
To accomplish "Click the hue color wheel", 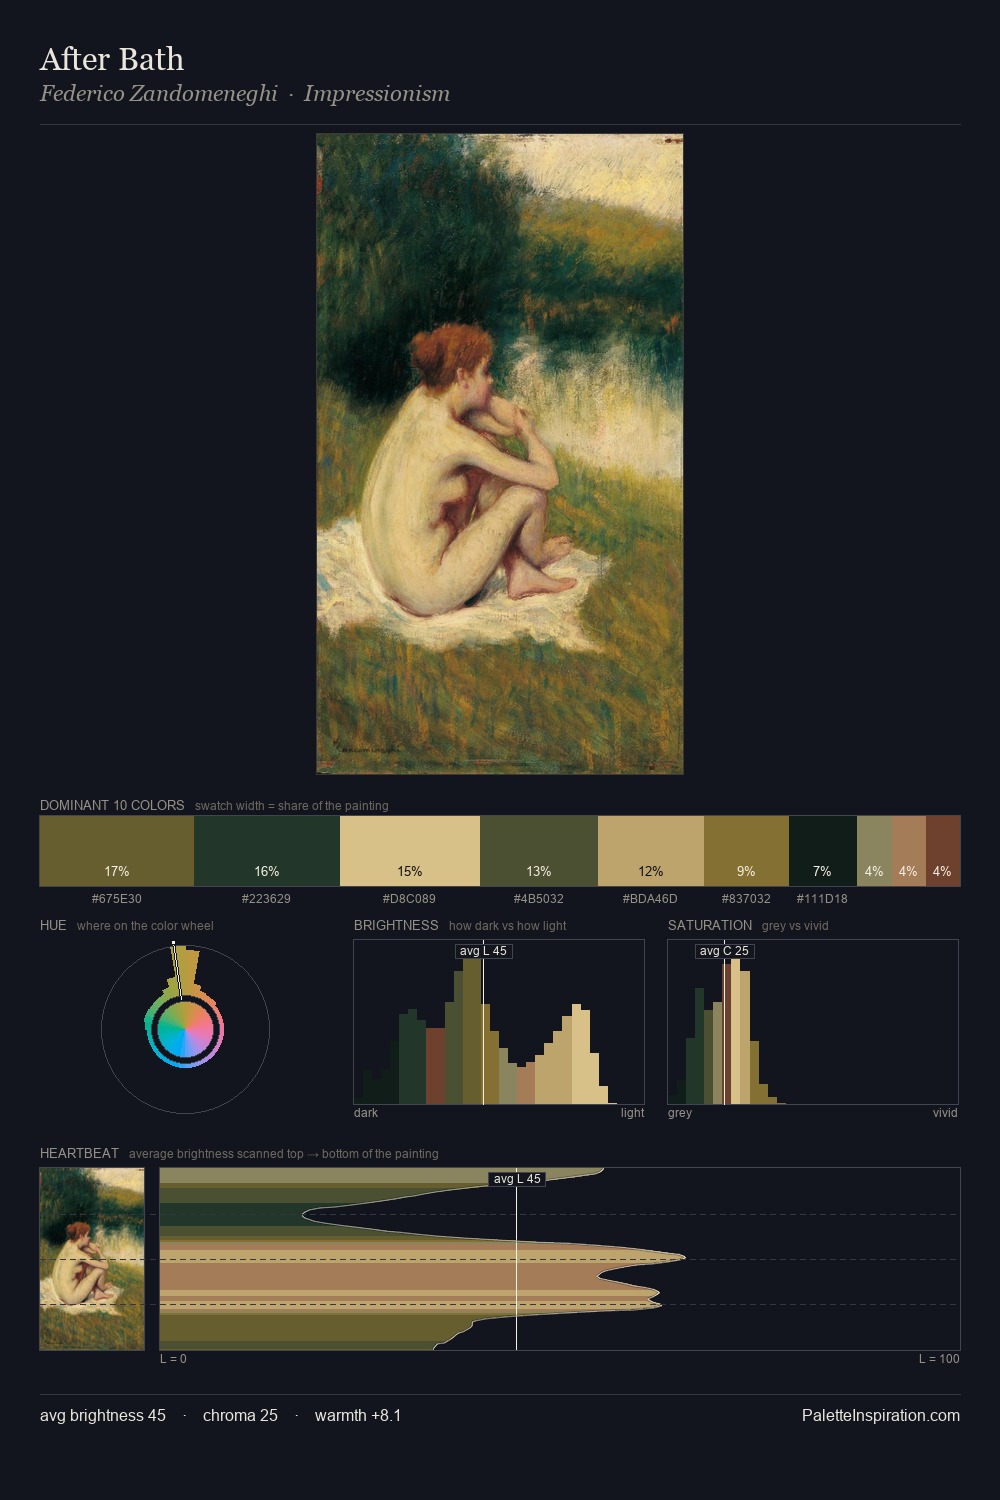I will pos(185,1029).
